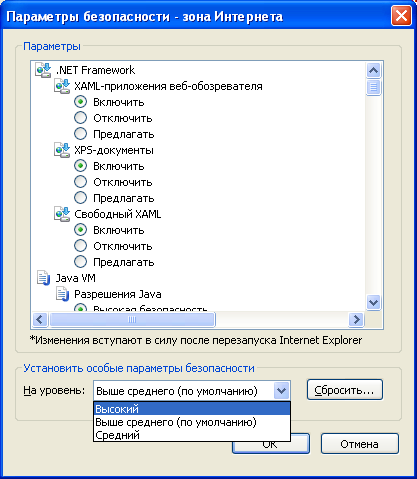Click the XPS-документы setting icon
The height and width of the screenshot is (479, 417).
point(62,150)
